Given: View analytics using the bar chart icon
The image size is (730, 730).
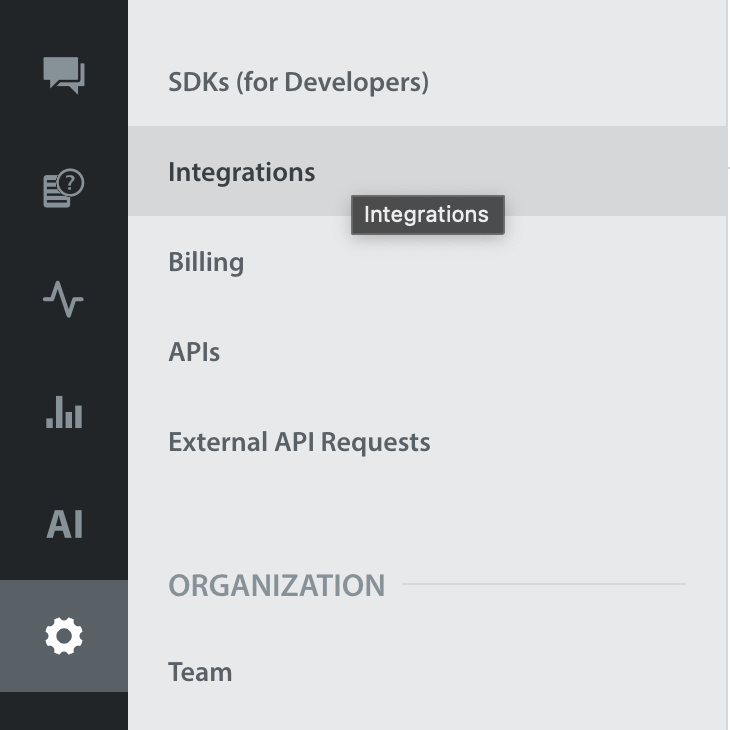Looking at the screenshot, I should [x=64, y=411].
